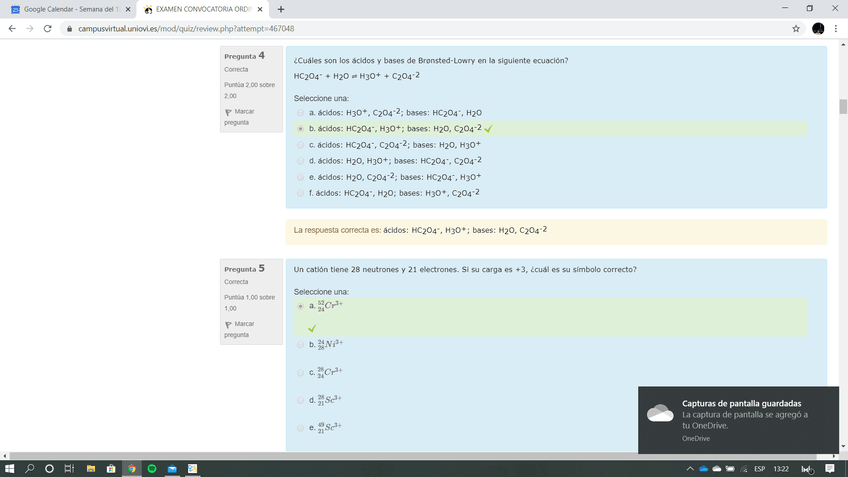Click the Chrome profile avatar
Viewport: 848px width, 477px height.
pyautogui.click(x=818, y=29)
